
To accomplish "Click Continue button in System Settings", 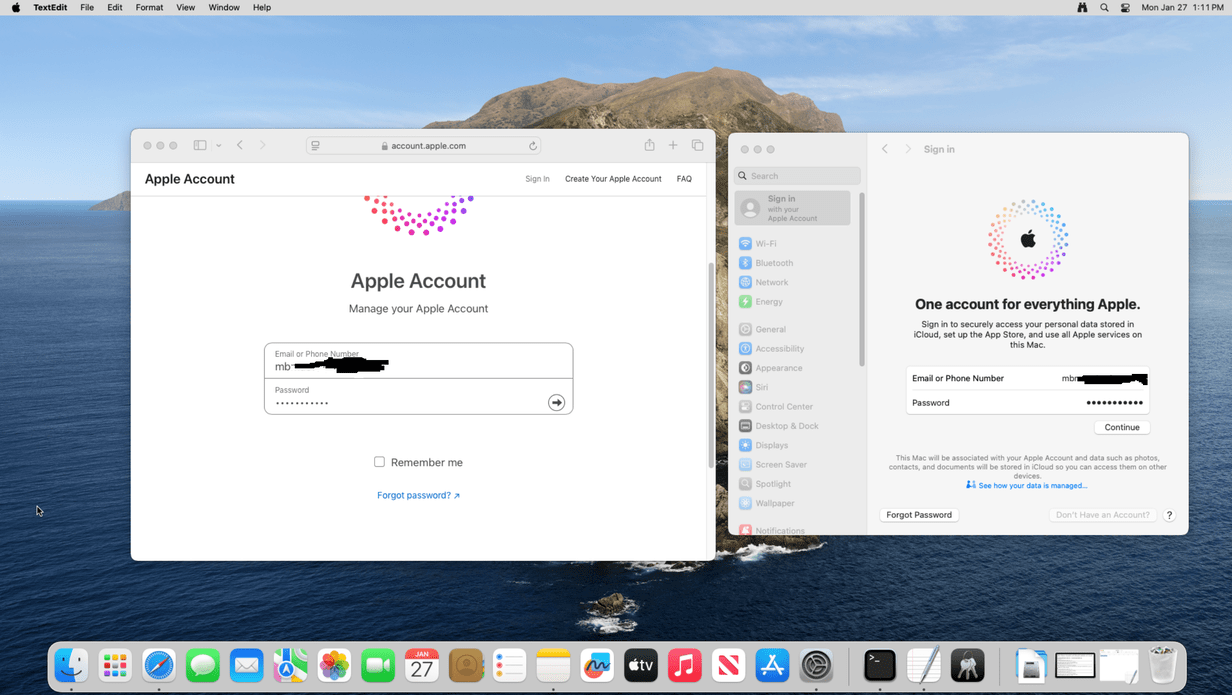I will point(1122,427).
